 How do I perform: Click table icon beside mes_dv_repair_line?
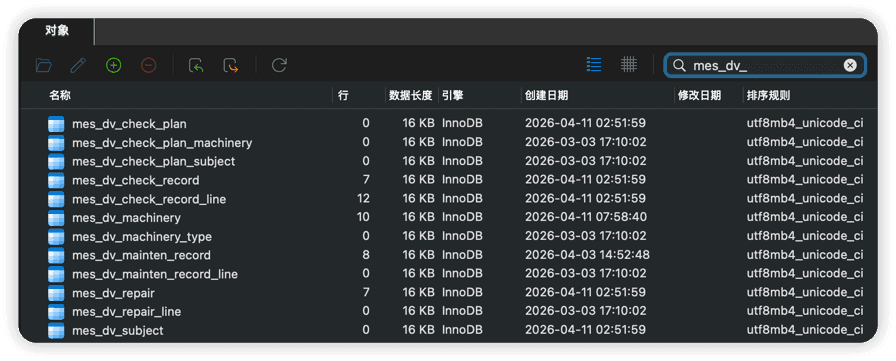(56, 312)
